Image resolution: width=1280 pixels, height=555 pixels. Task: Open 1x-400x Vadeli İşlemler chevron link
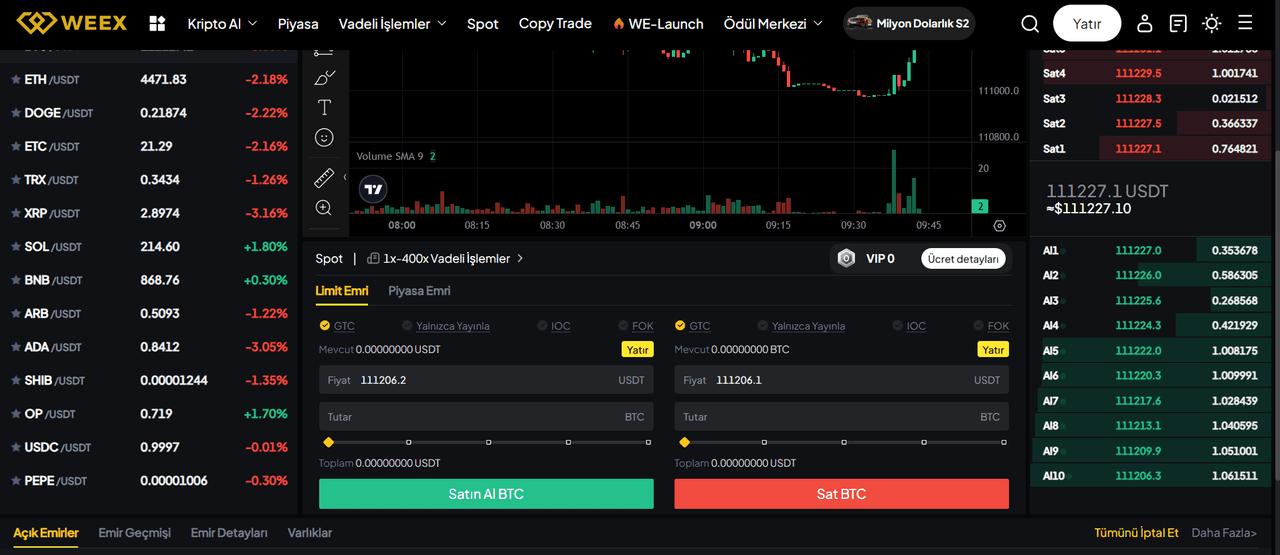point(520,258)
